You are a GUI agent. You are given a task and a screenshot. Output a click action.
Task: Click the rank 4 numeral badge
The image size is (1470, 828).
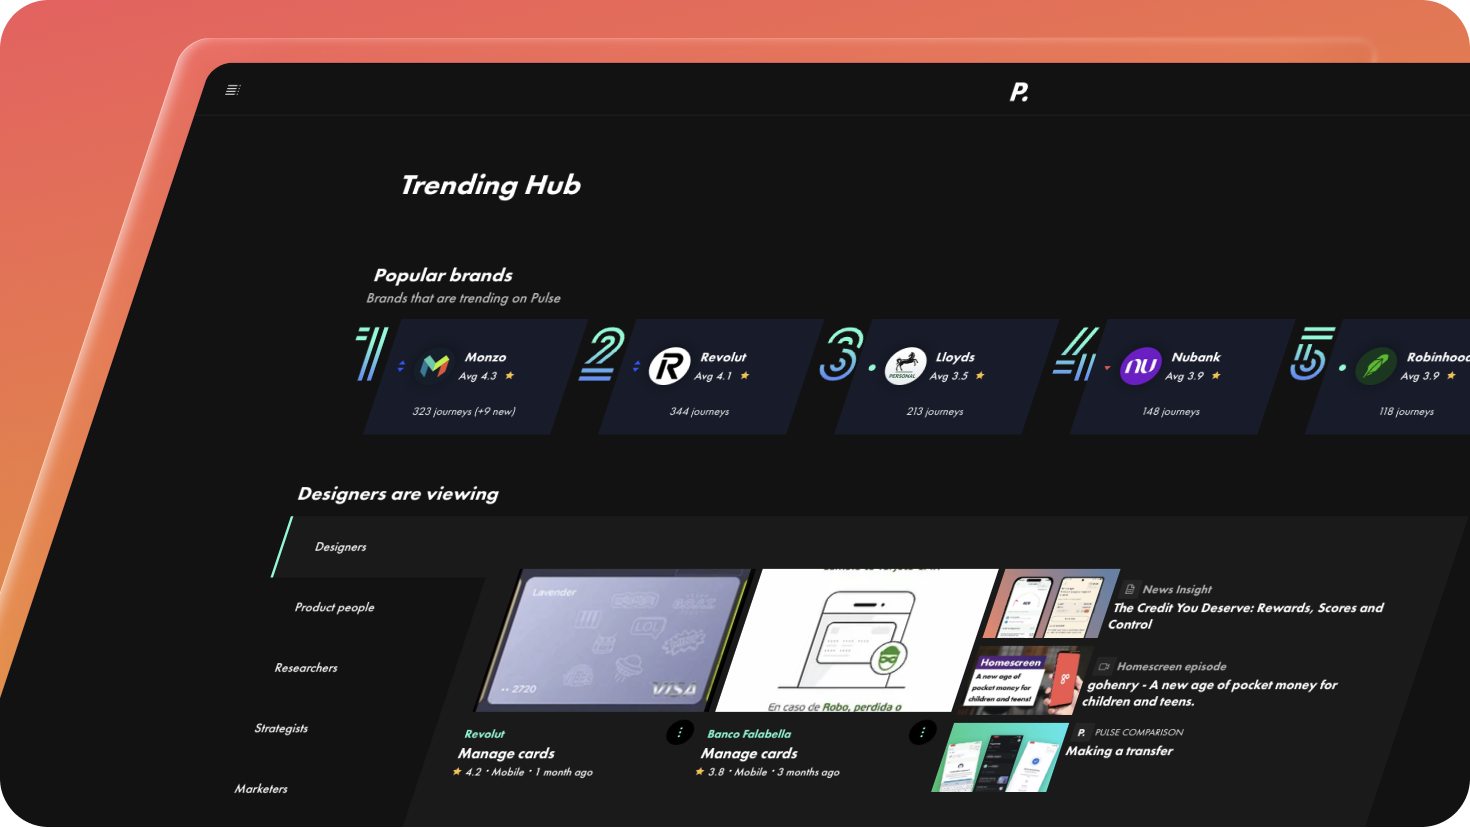[x=1076, y=353]
